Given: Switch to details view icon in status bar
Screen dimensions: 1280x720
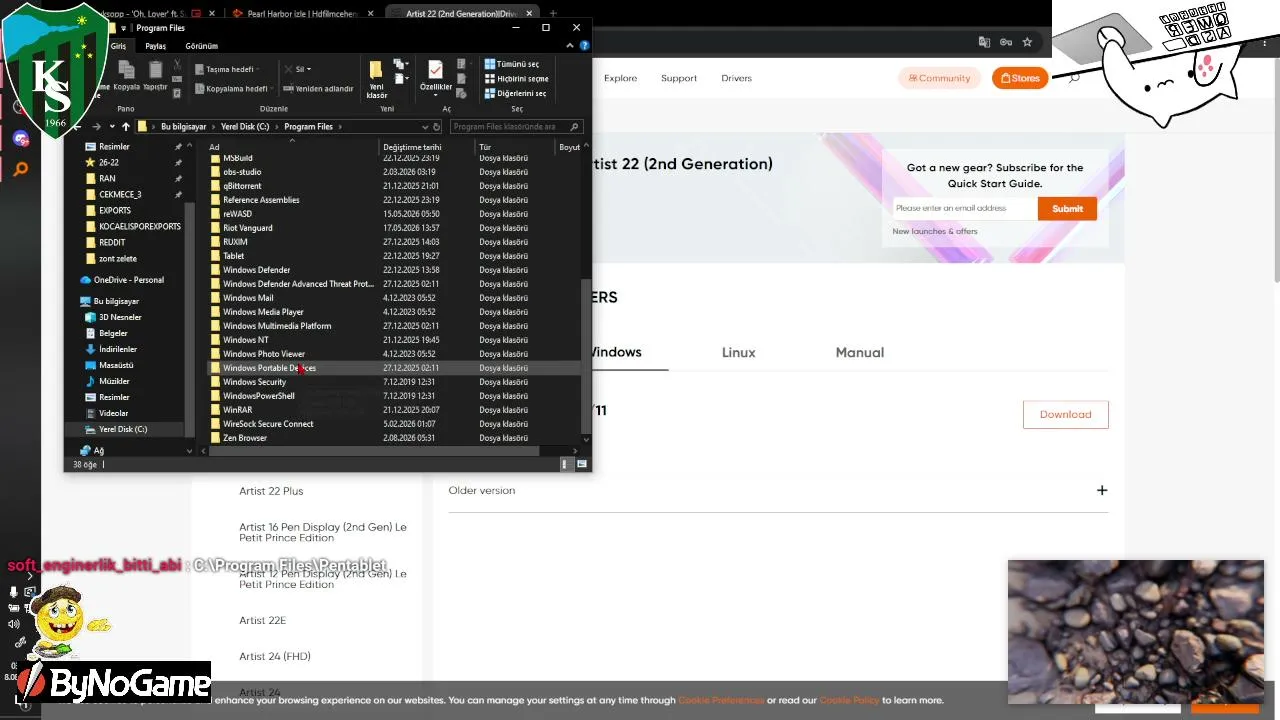Looking at the screenshot, I should (x=566, y=464).
